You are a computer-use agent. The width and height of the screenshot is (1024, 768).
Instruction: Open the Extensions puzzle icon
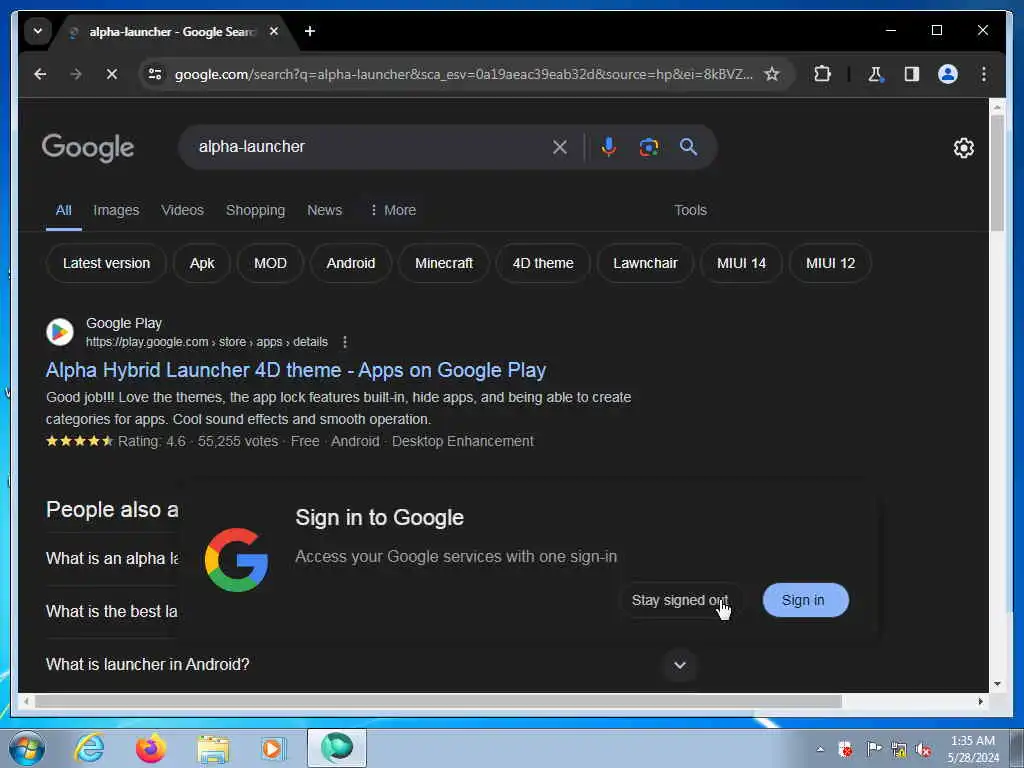(x=822, y=74)
